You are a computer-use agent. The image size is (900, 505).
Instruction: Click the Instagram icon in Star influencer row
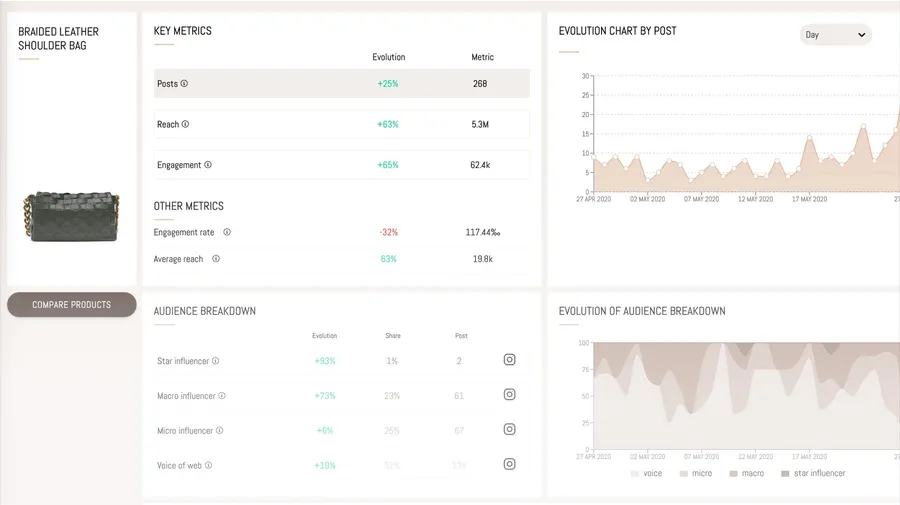509,360
